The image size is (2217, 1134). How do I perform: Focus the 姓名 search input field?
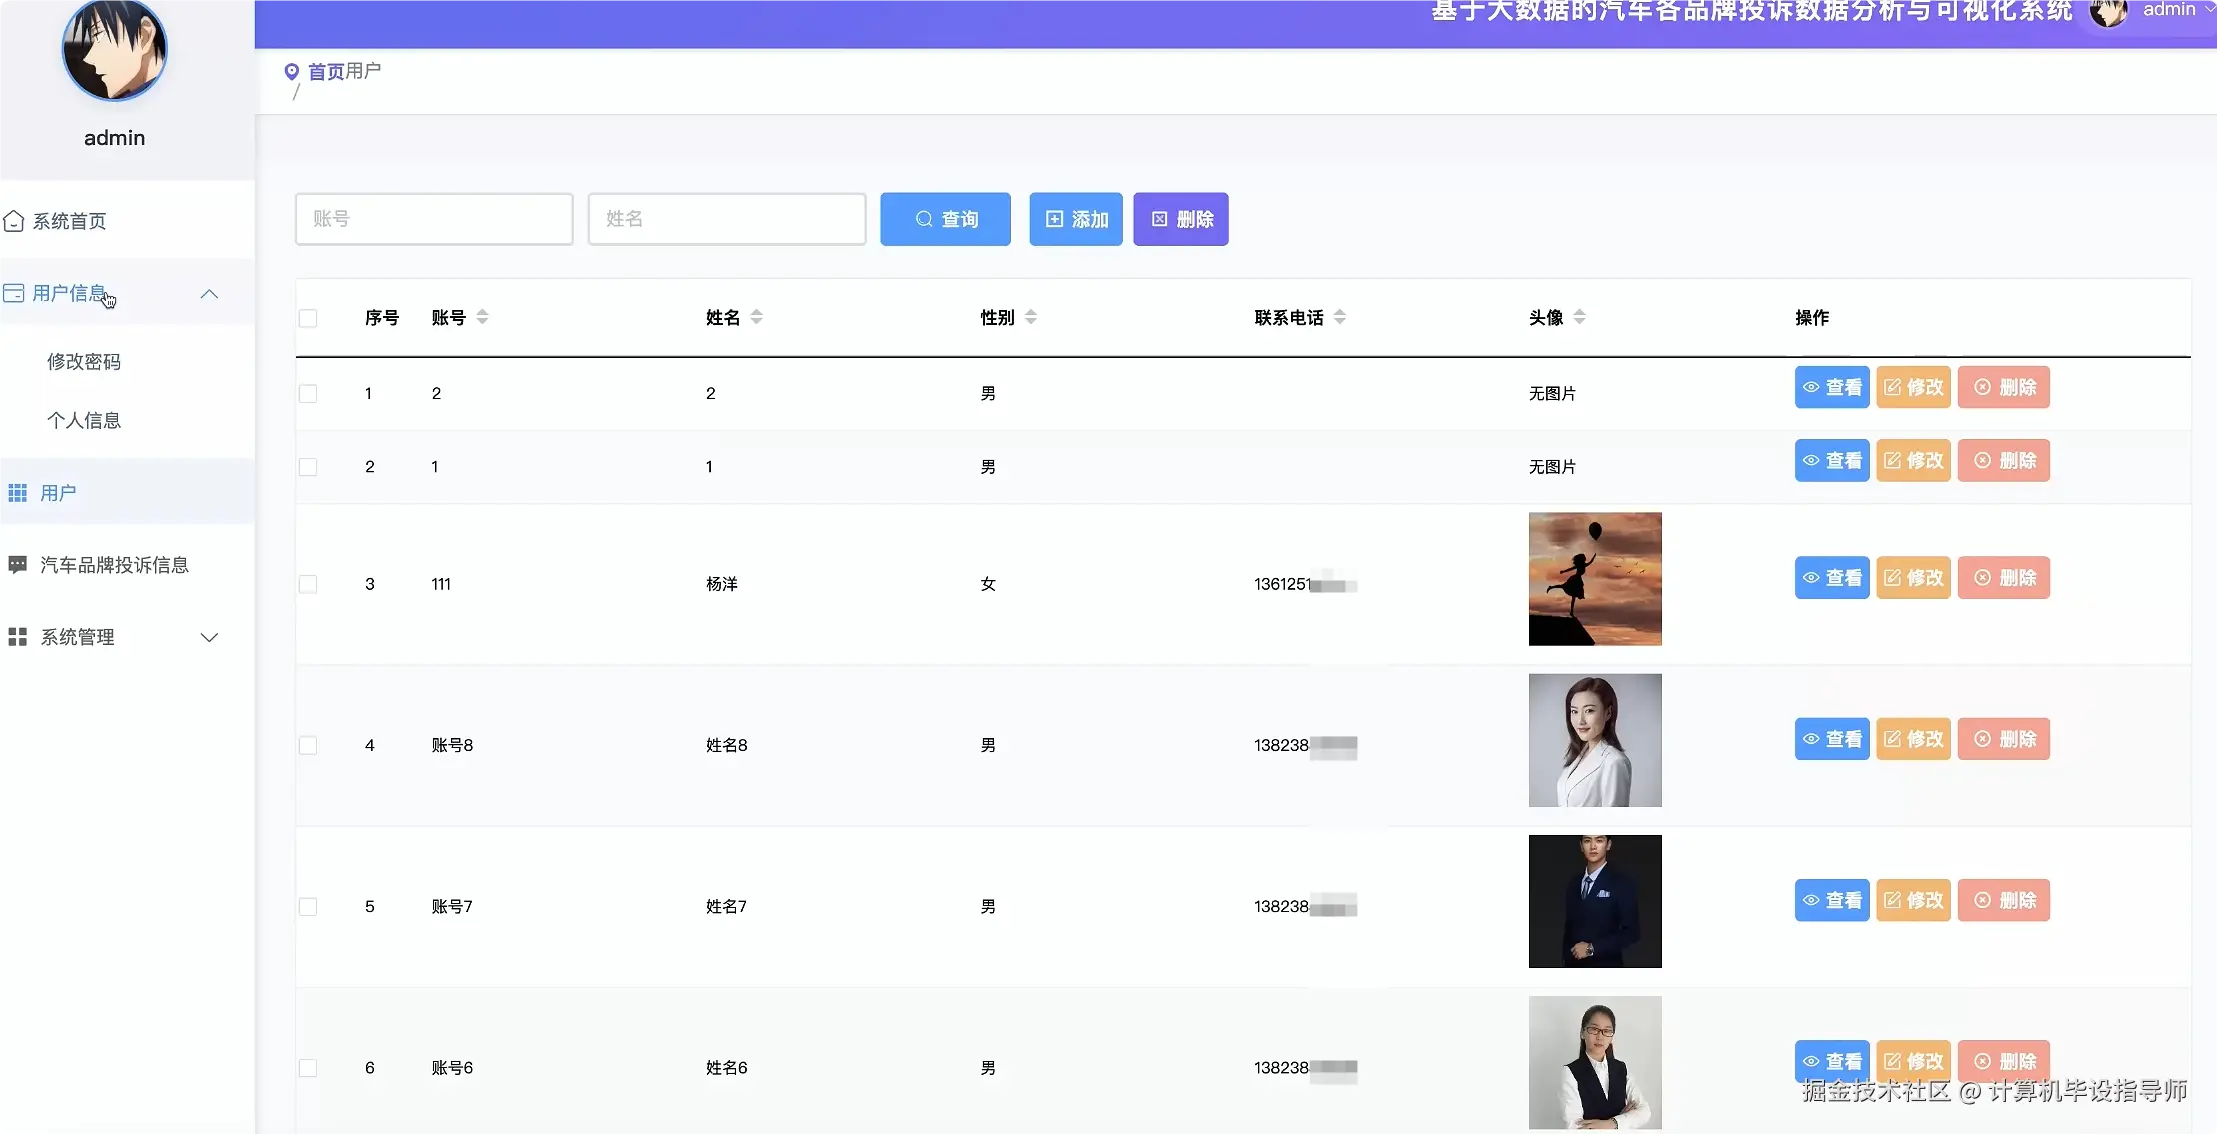pos(727,219)
